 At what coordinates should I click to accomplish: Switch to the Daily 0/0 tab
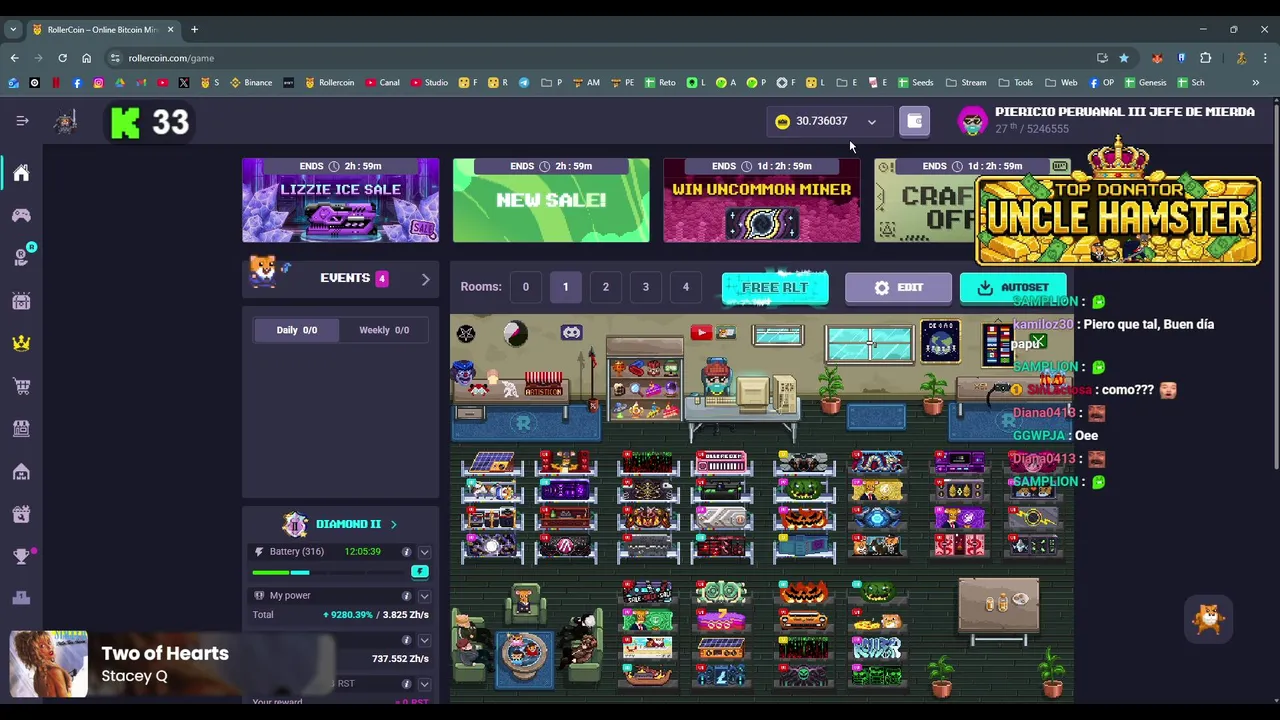(296, 330)
